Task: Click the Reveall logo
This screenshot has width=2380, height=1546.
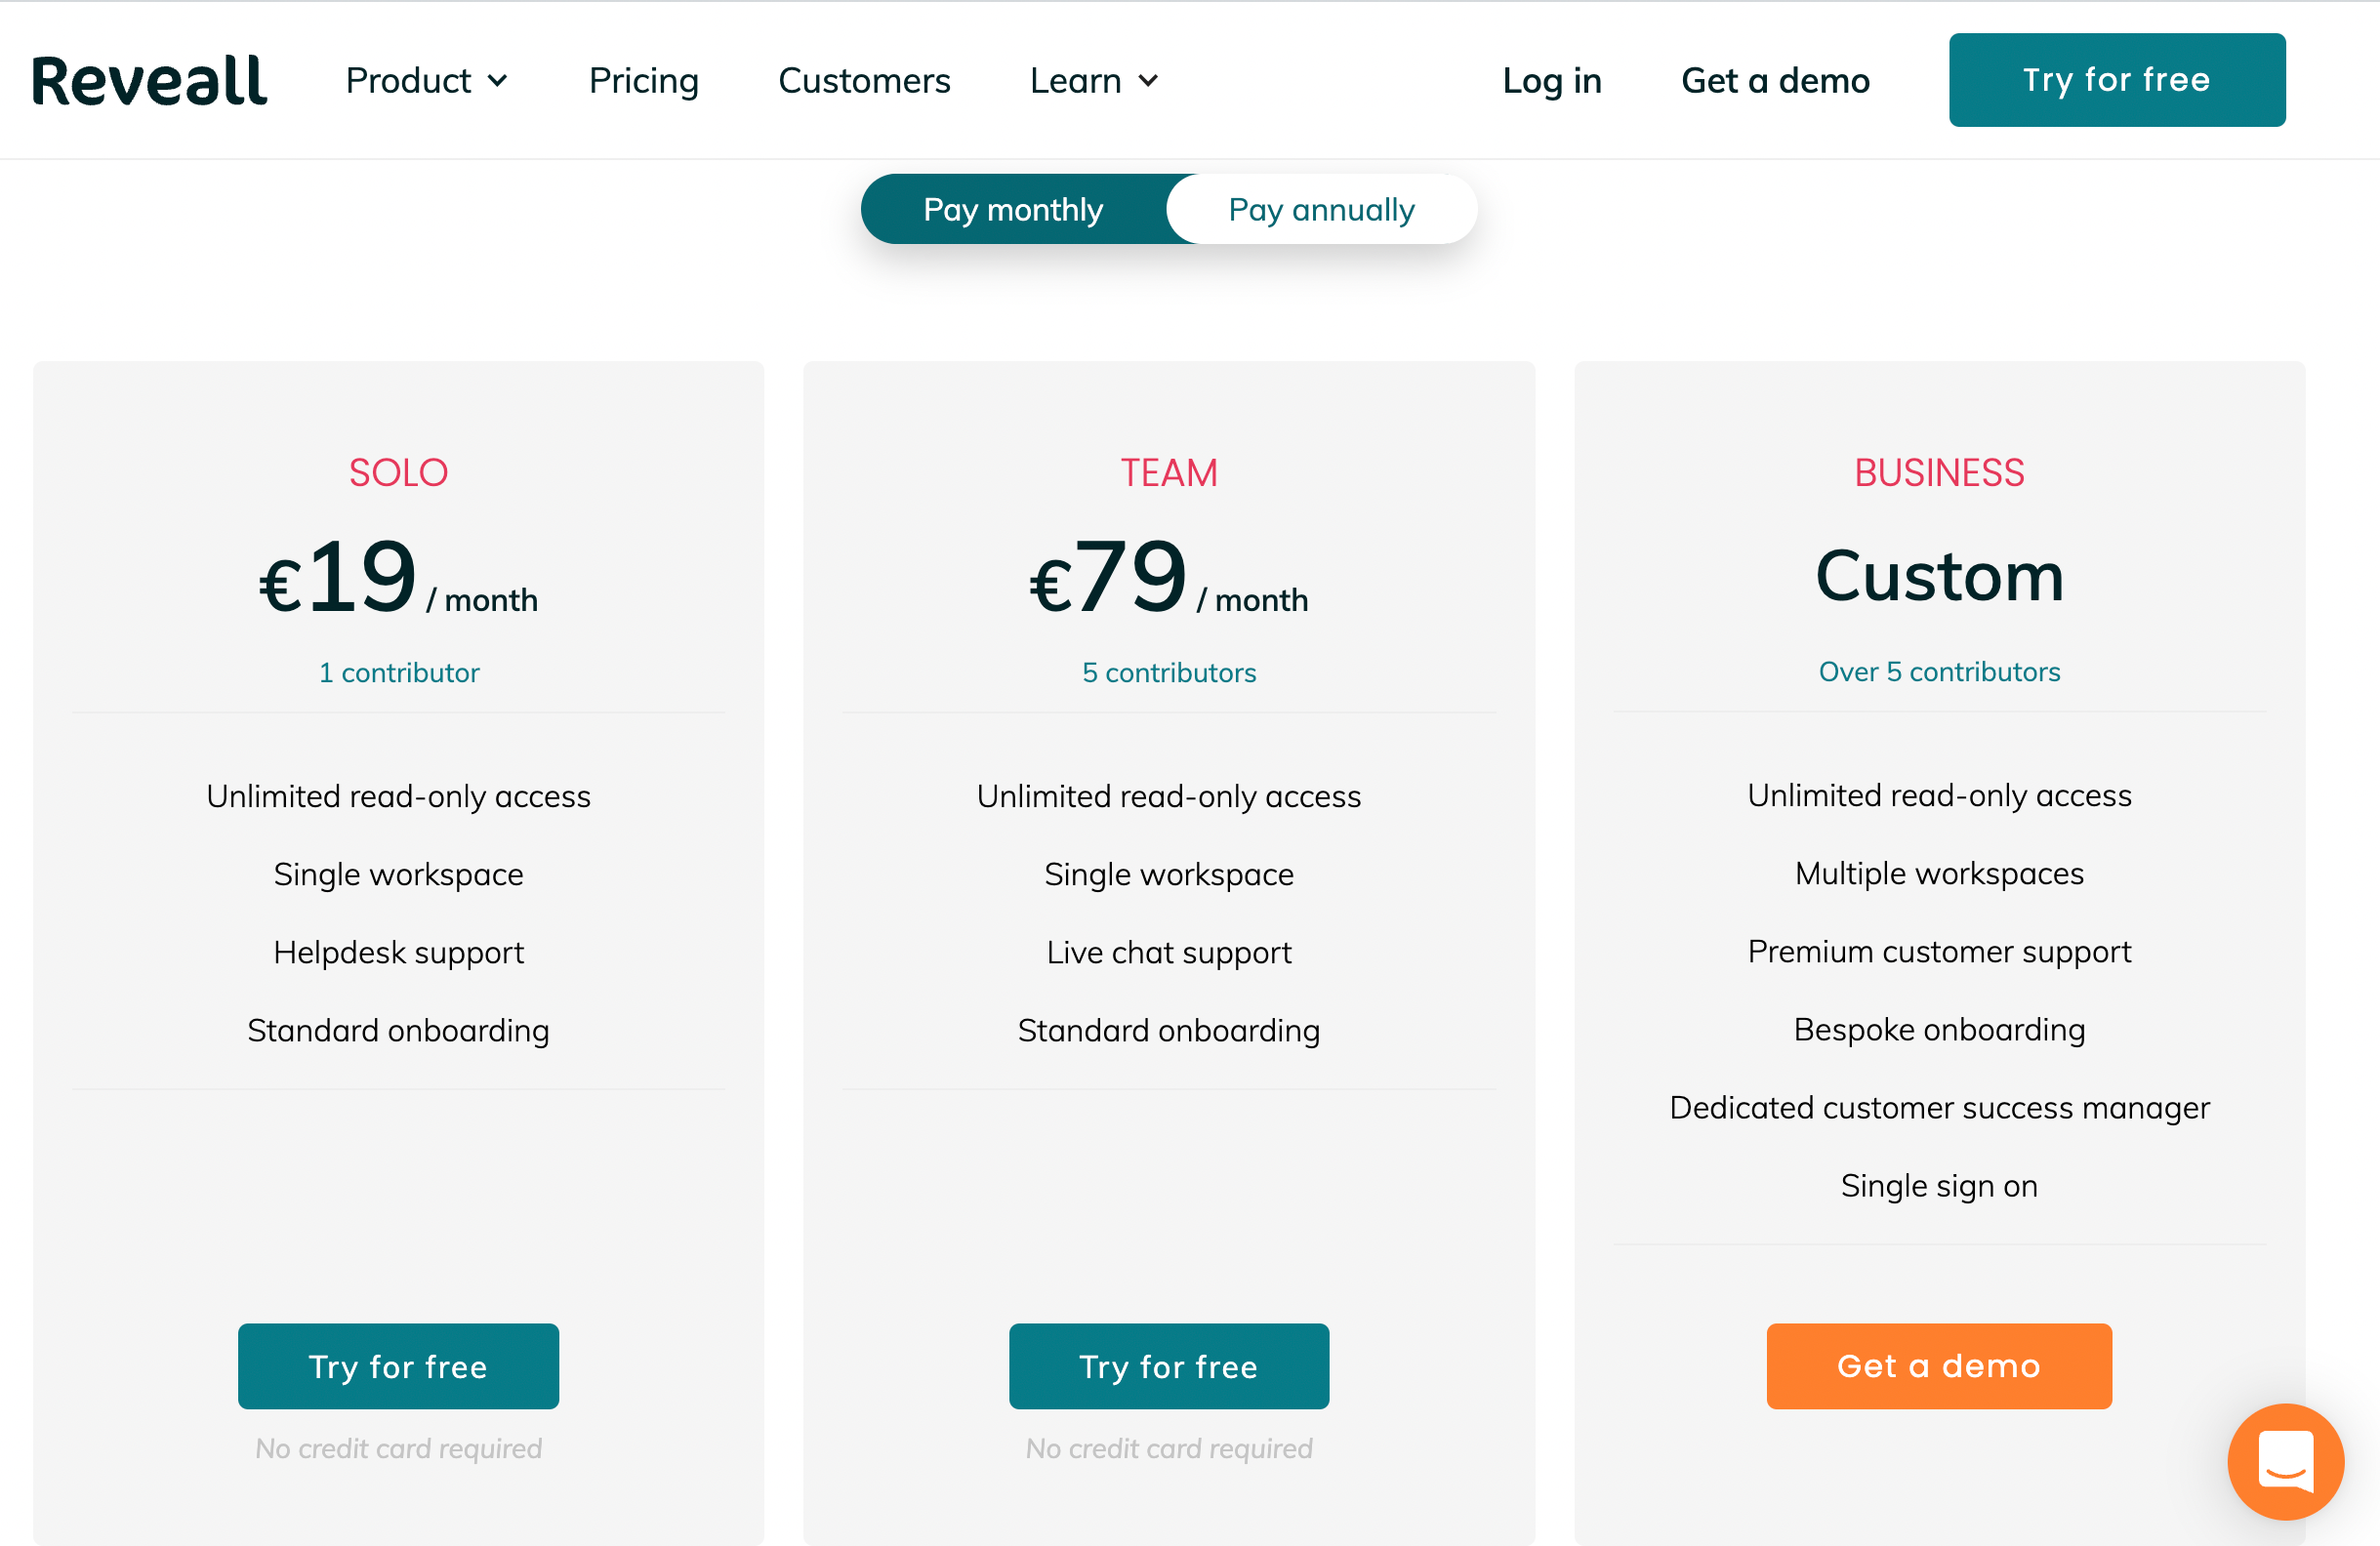Action: click(150, 80)
